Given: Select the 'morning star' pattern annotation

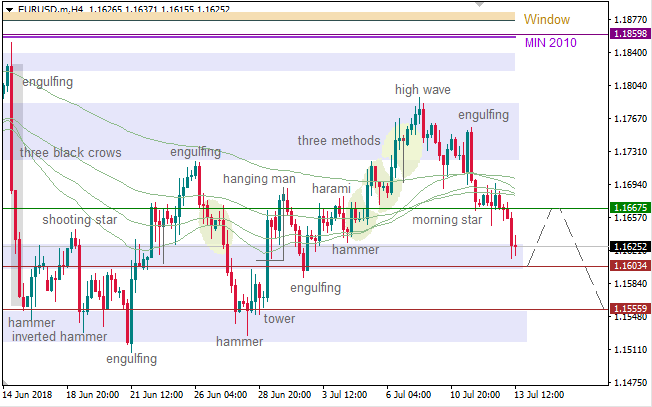Looking at the screenshot, I should click(447, 219).
